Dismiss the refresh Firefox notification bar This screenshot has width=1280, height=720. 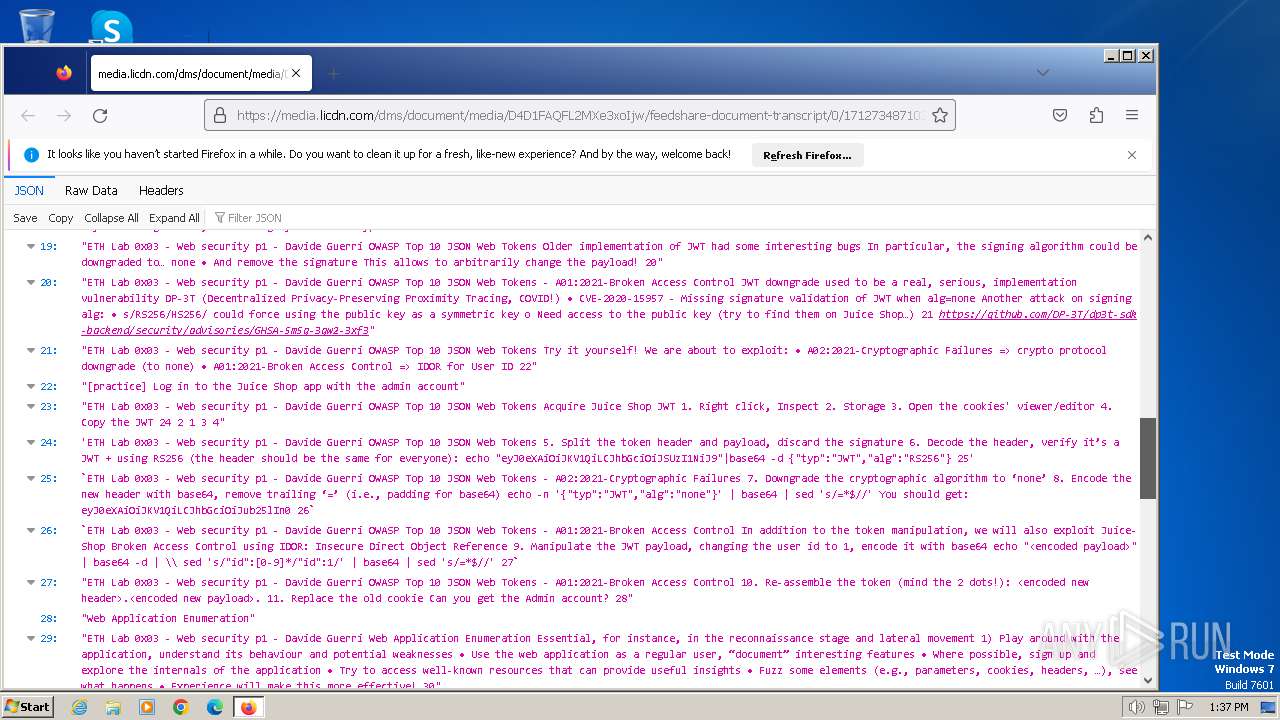click(x=1132, y=155)
